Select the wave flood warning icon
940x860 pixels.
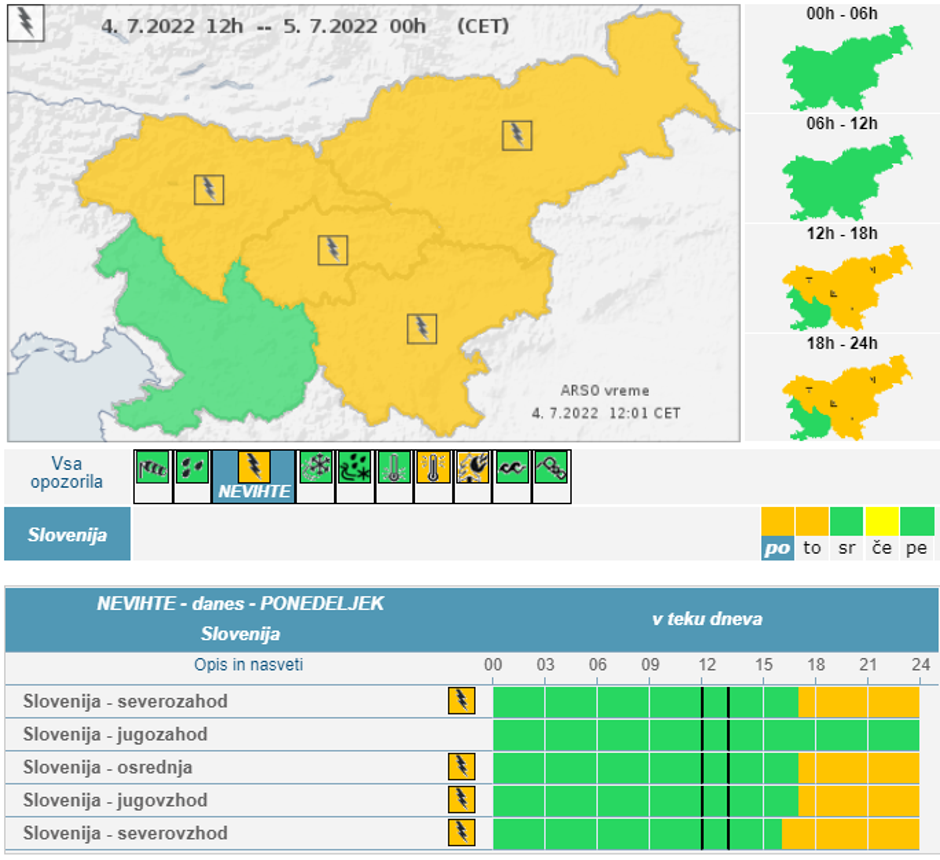[x=512, y=467]
